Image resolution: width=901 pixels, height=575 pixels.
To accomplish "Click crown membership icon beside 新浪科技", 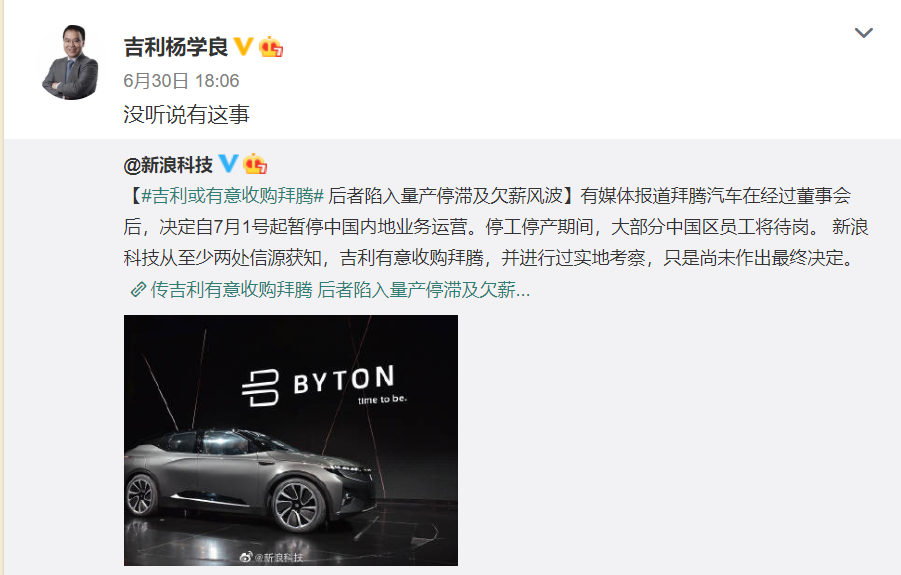I will pos(255,164).
